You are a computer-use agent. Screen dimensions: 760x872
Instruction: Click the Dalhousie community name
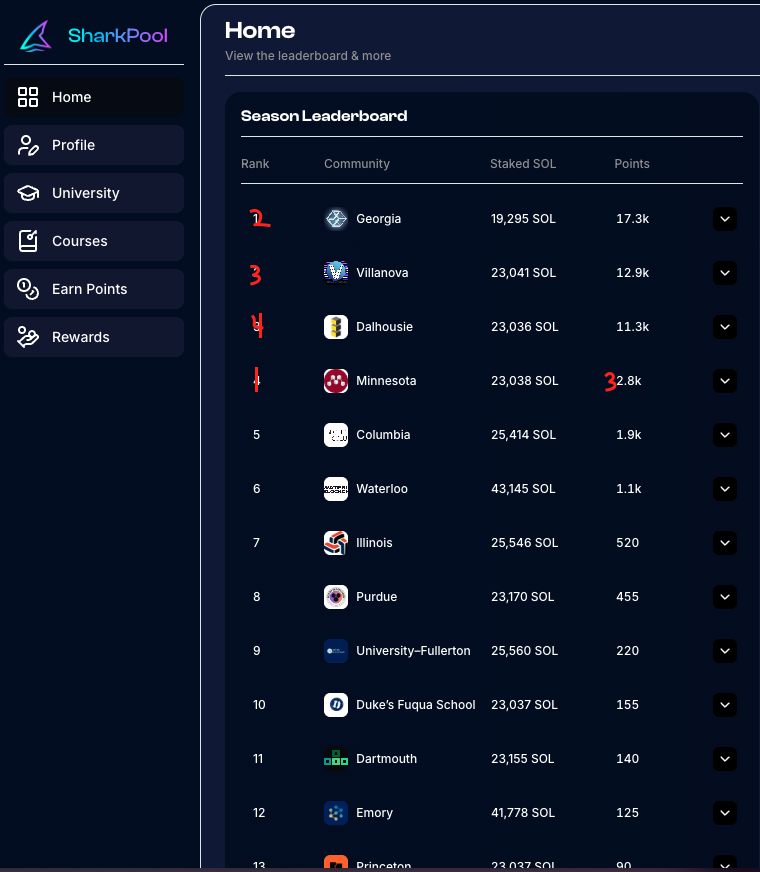(384, 326)
